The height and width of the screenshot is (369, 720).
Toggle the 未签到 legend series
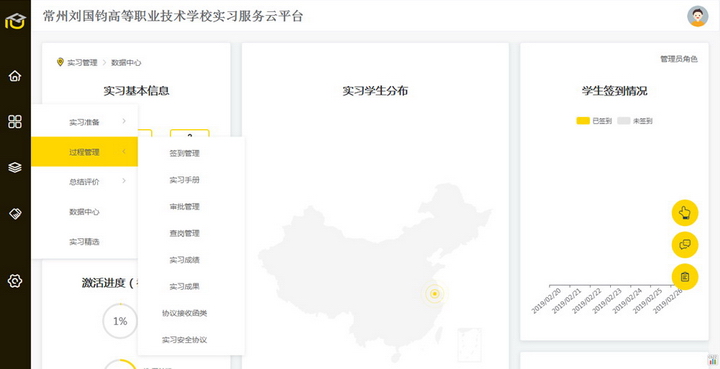[x=635, y=121]
